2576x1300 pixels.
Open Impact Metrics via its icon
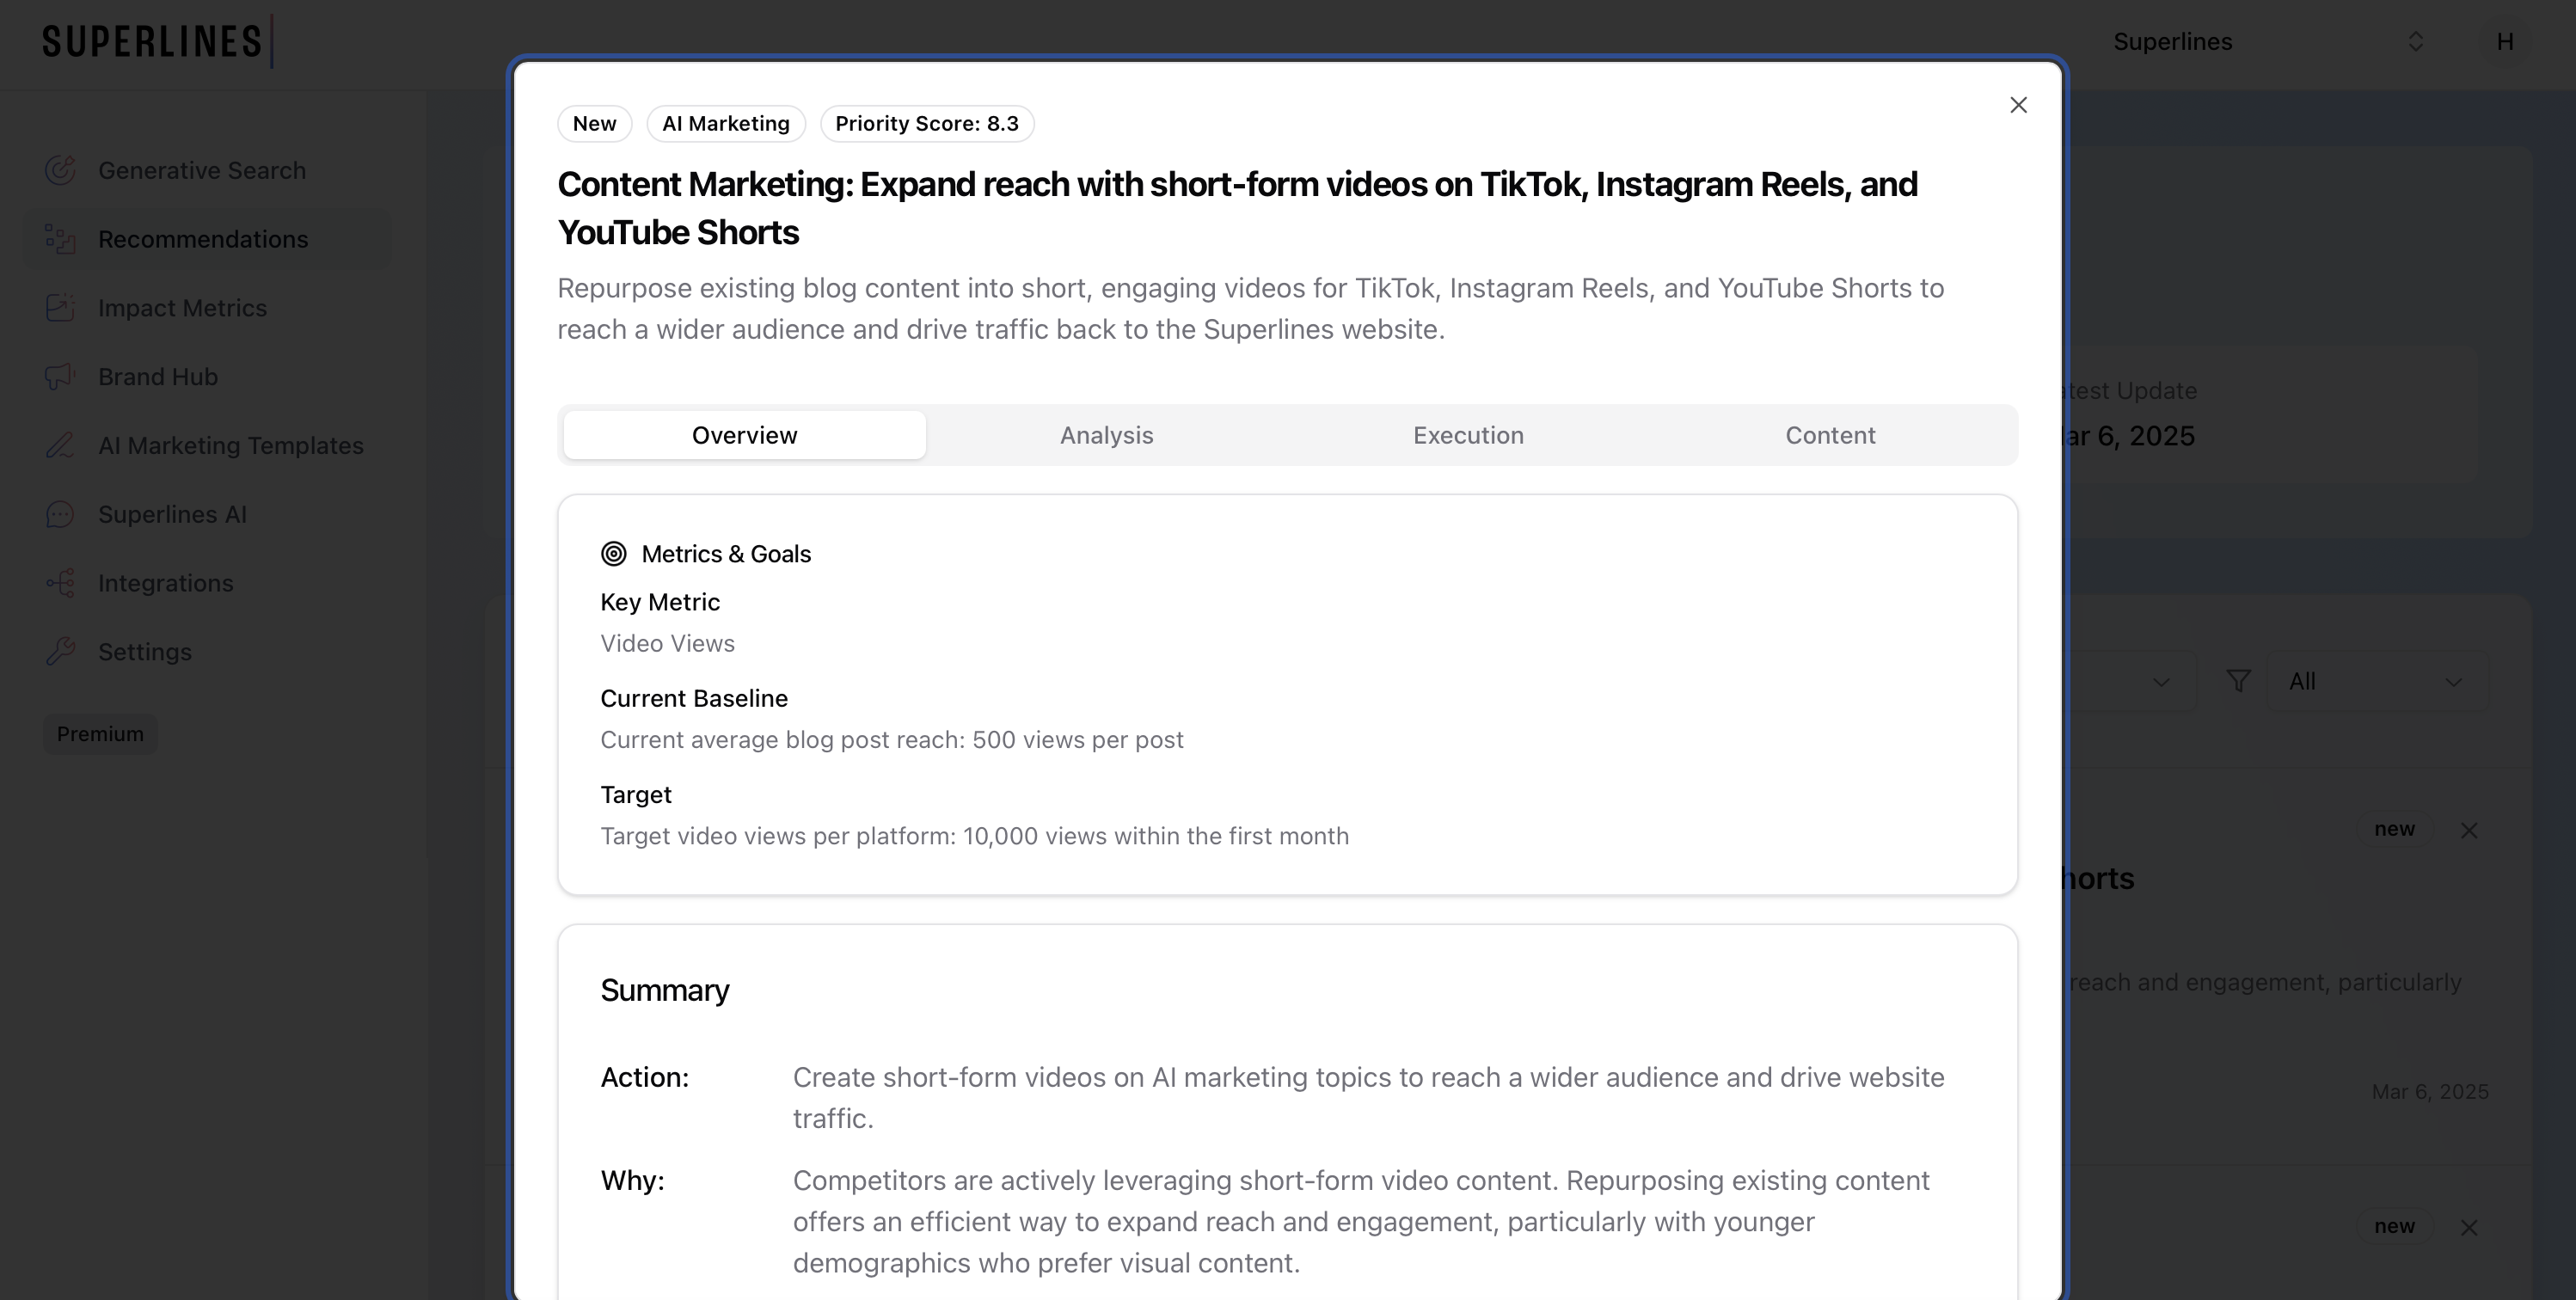pos(60,308)
